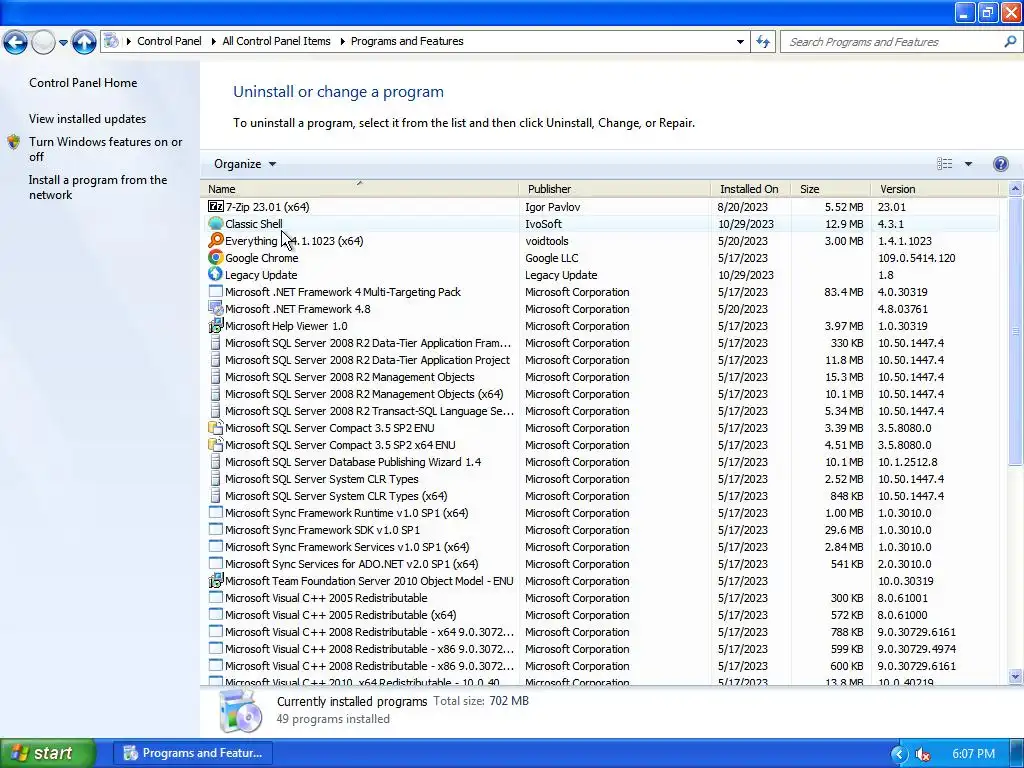Click the 7-Zip program icon
The image size is (1024, 768).
pyautogui.click(x=216, y=206)
